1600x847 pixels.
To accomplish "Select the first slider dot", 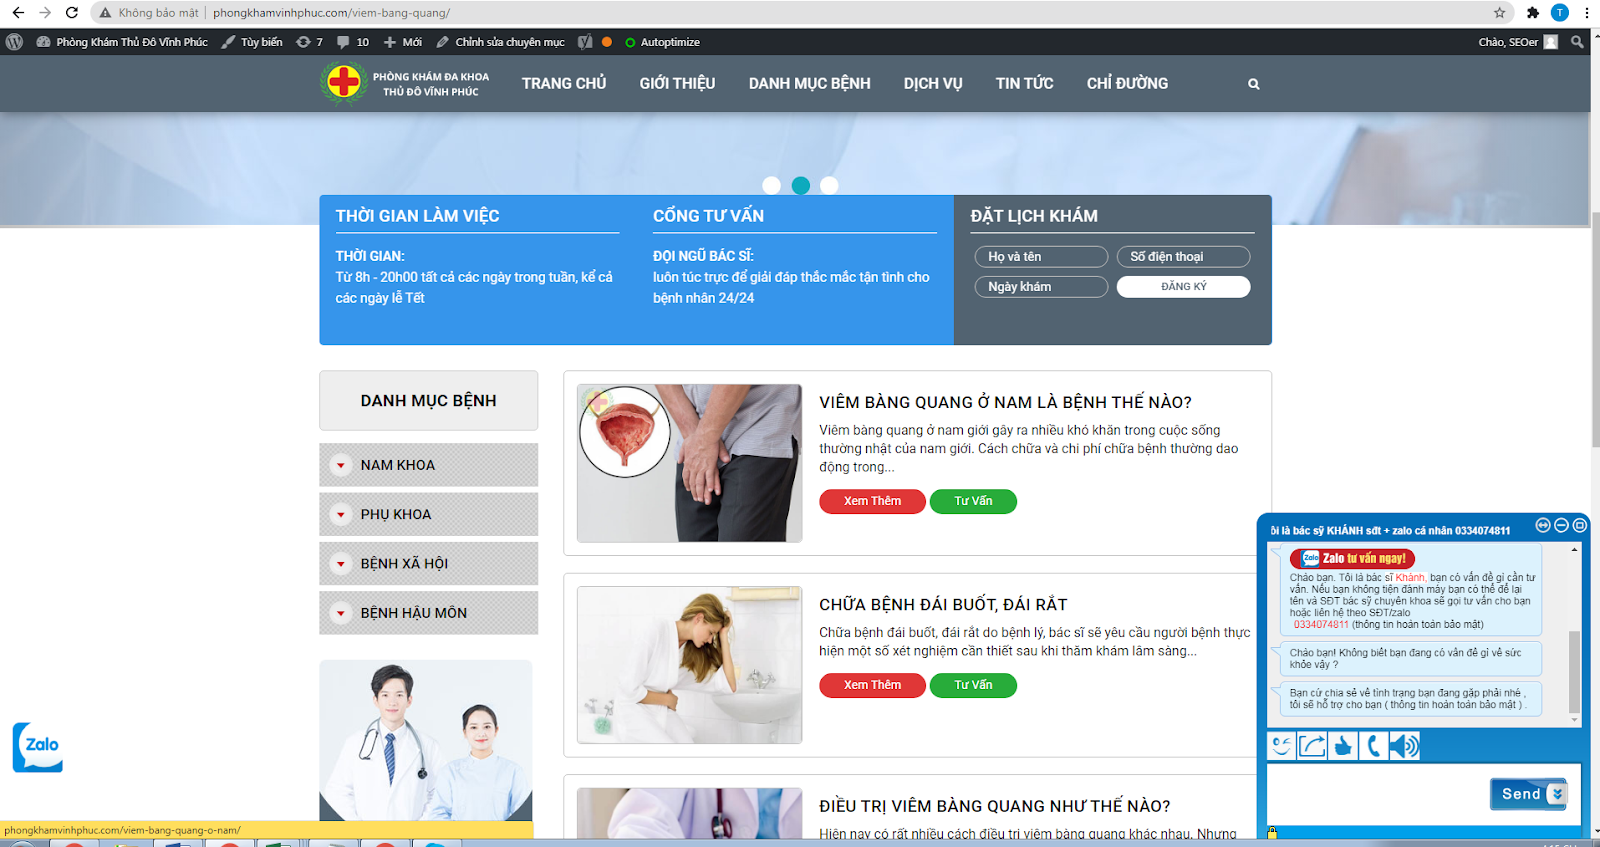I will pyautogui.click(x=771, y=185).
